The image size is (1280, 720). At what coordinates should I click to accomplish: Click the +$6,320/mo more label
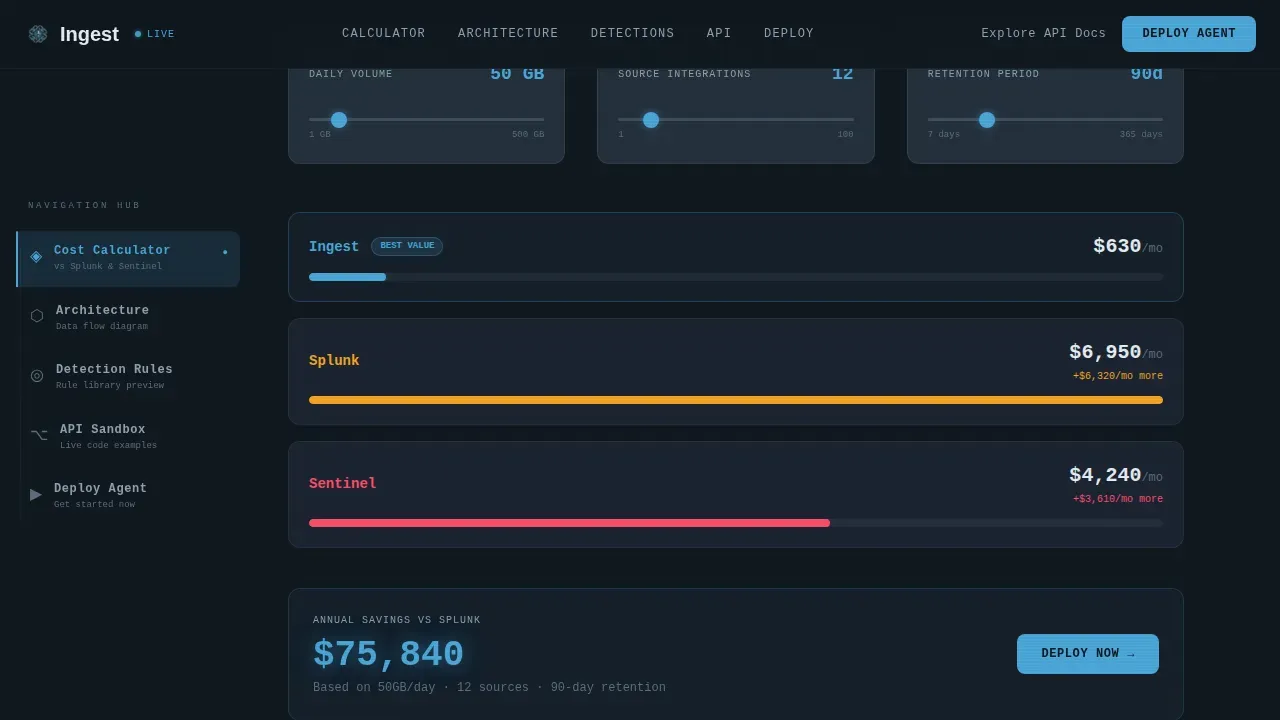(x=1118, y=376)
